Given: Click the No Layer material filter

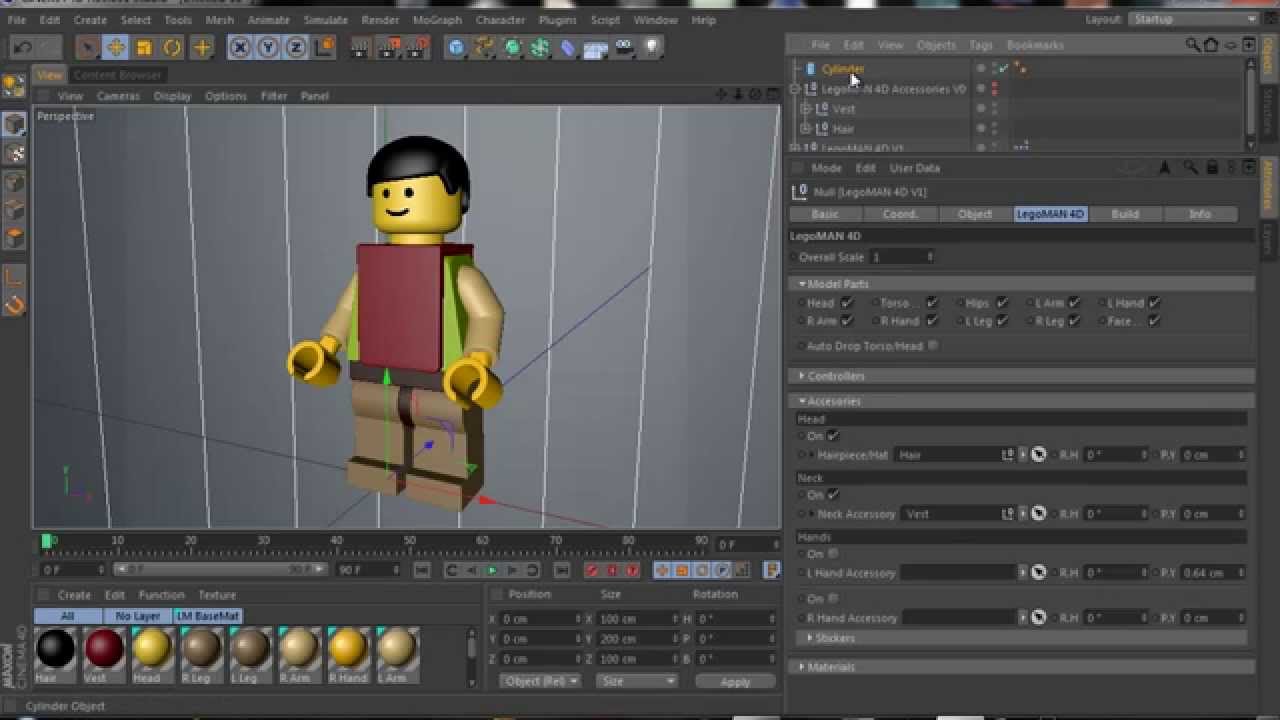Looking at the screenshot, I should [138, 616].
